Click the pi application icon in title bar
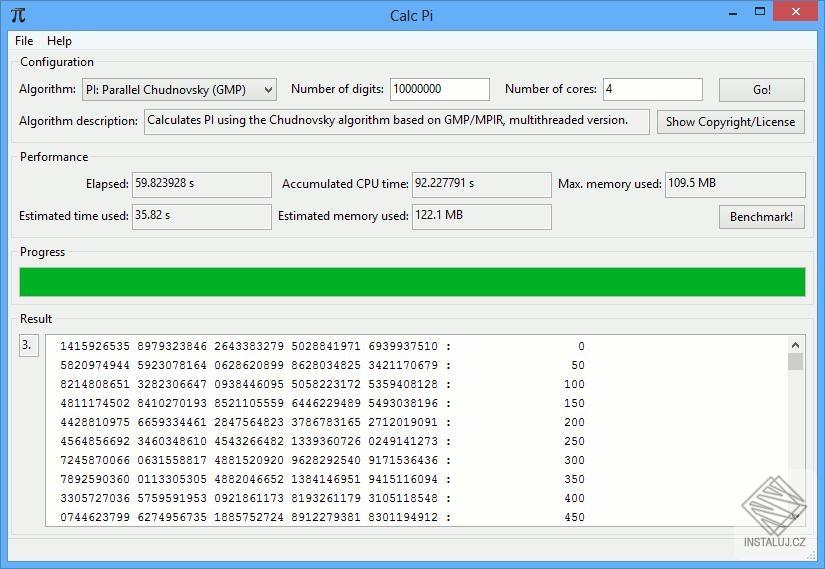The image size is (825, 569). point(18,15)
